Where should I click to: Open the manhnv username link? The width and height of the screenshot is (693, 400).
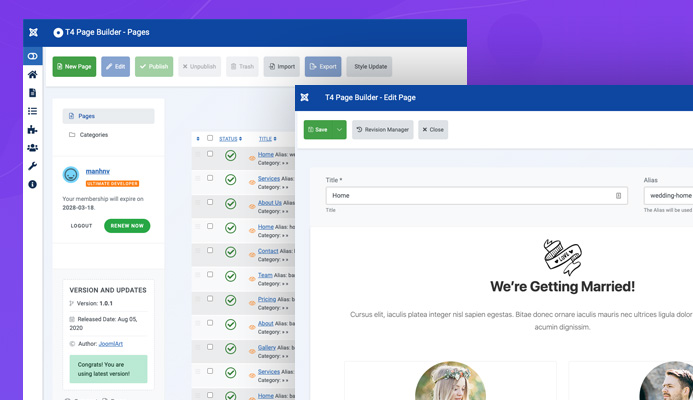pos(98,171)
